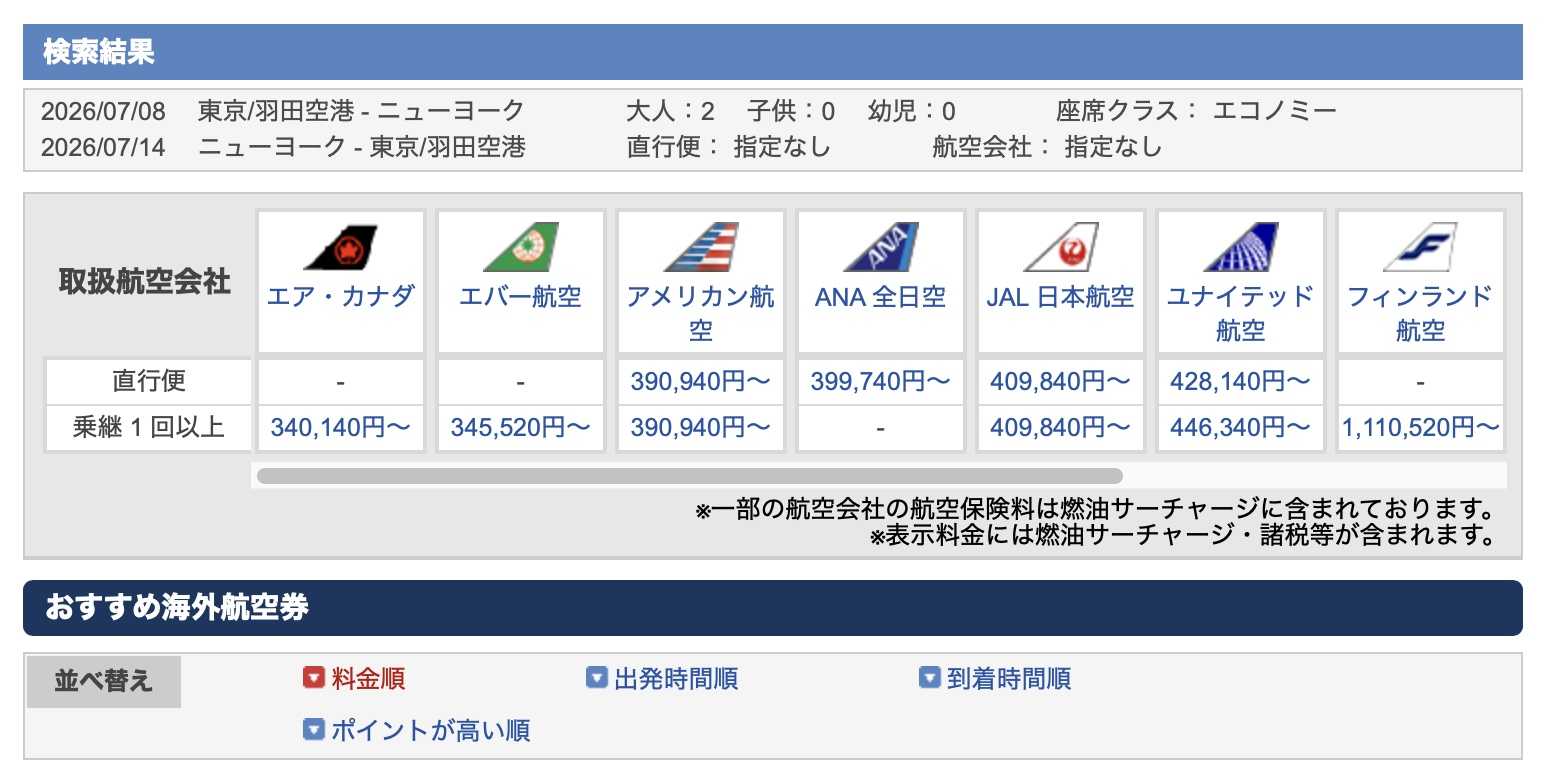Click 直行便： 指定なし text
Viewport: 1552px width, 774px height.
pyautogui.click(x=729, y=147)
